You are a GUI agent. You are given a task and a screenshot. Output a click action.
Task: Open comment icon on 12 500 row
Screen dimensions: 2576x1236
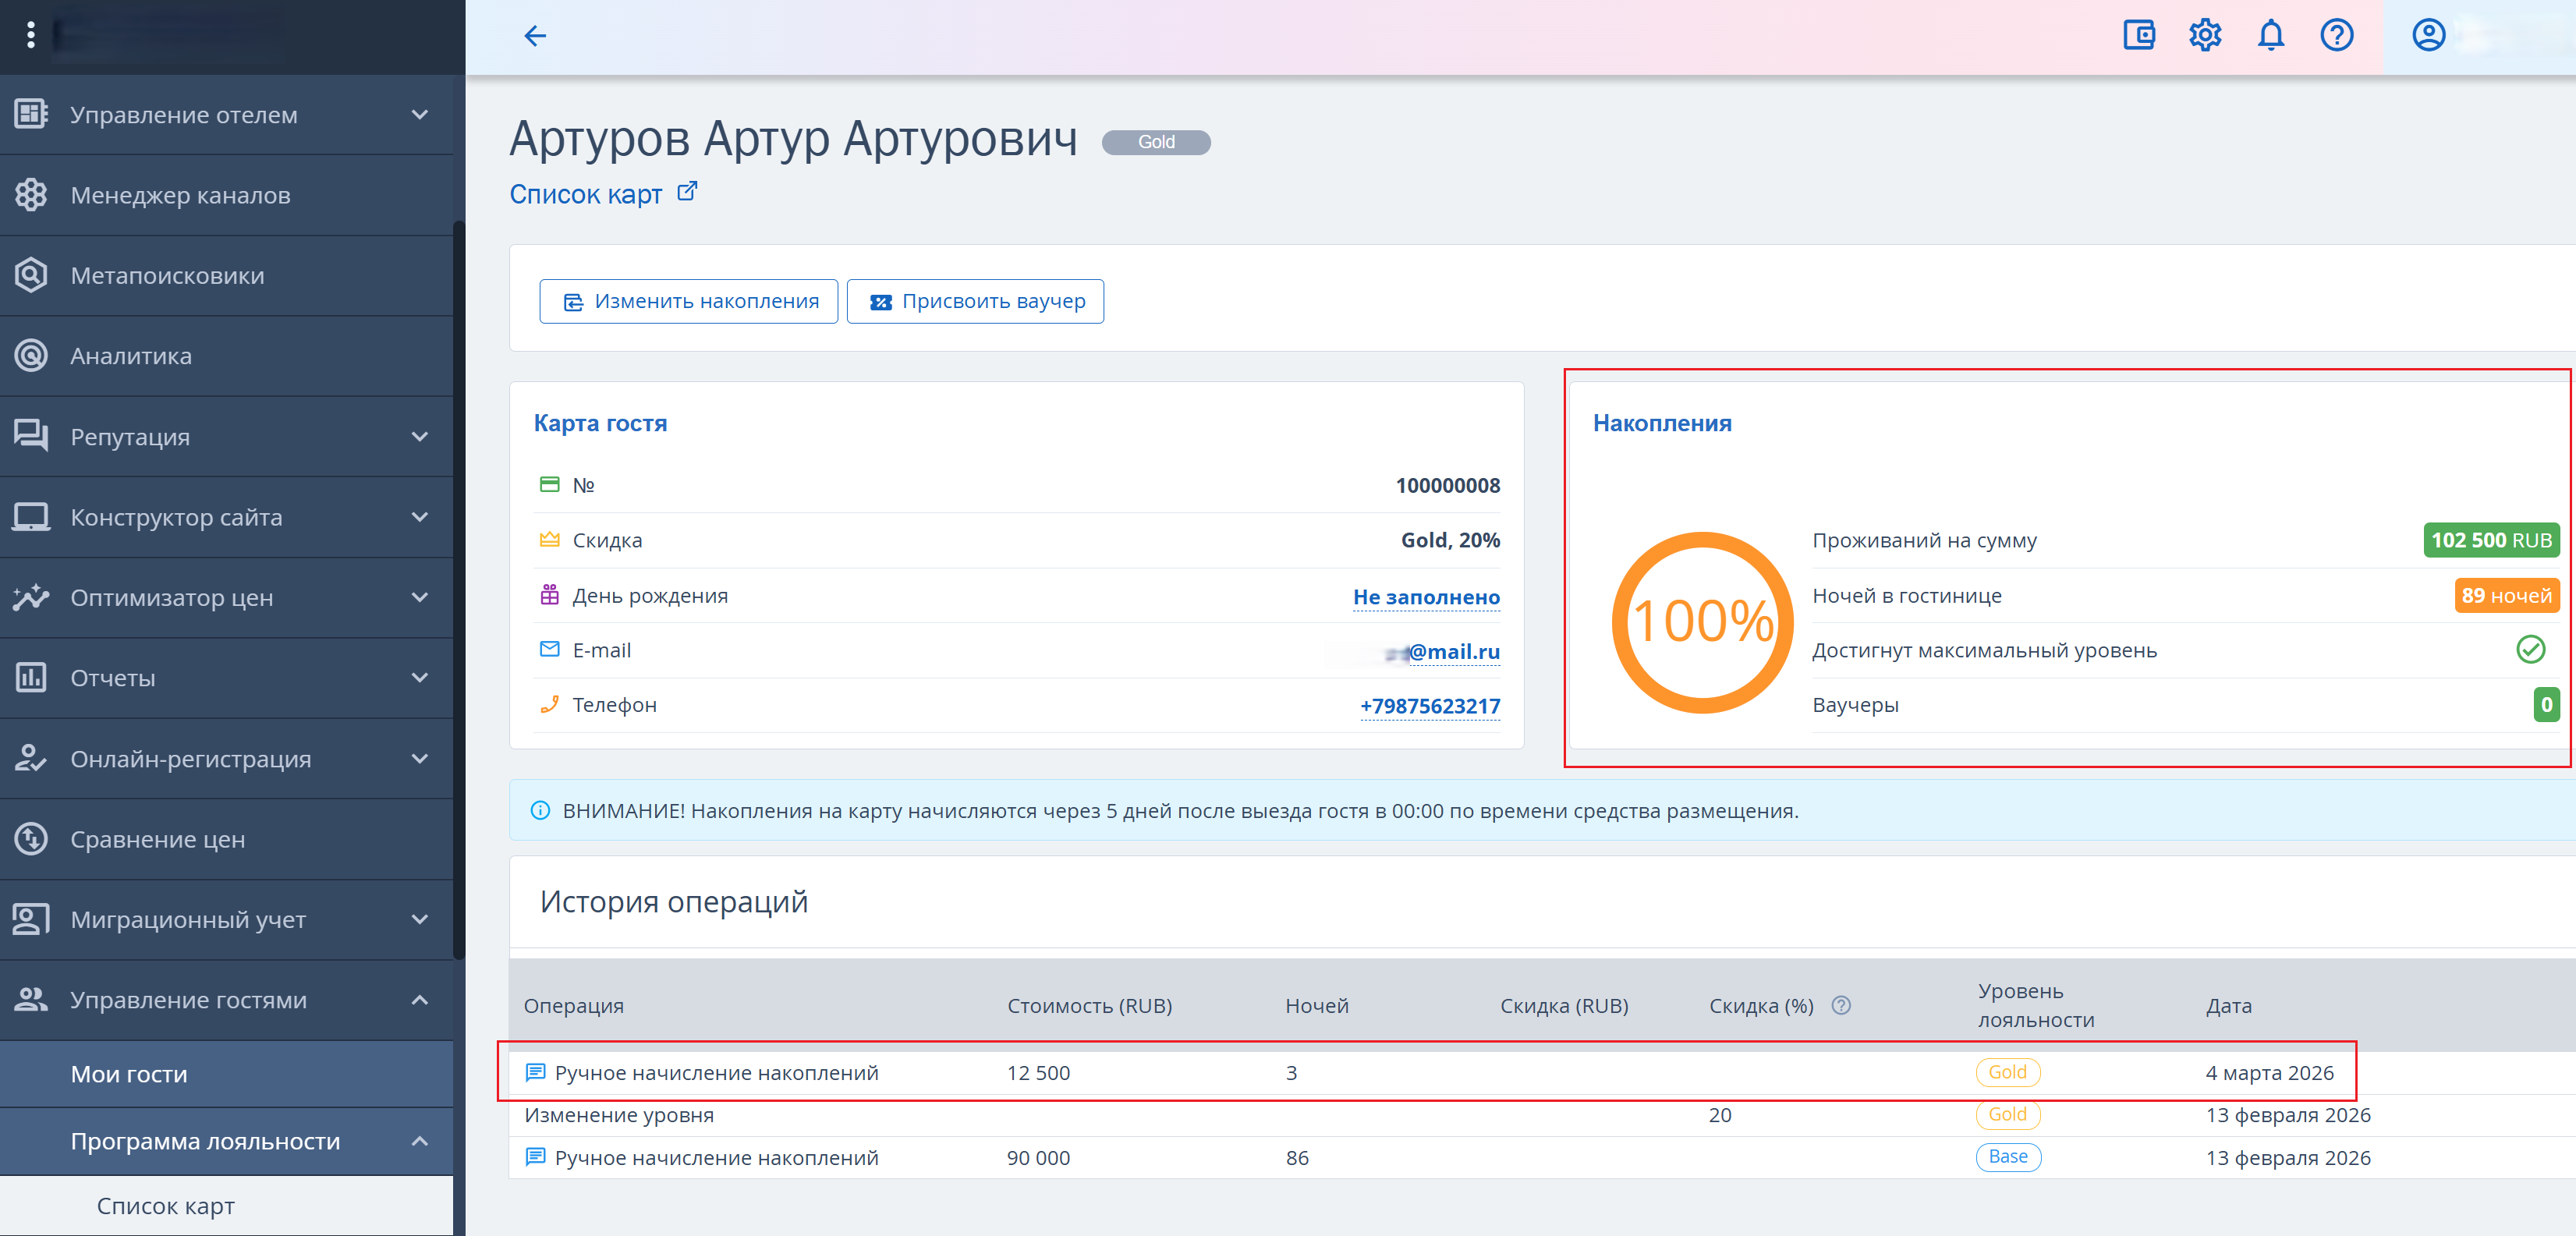tap(535, 1072)
